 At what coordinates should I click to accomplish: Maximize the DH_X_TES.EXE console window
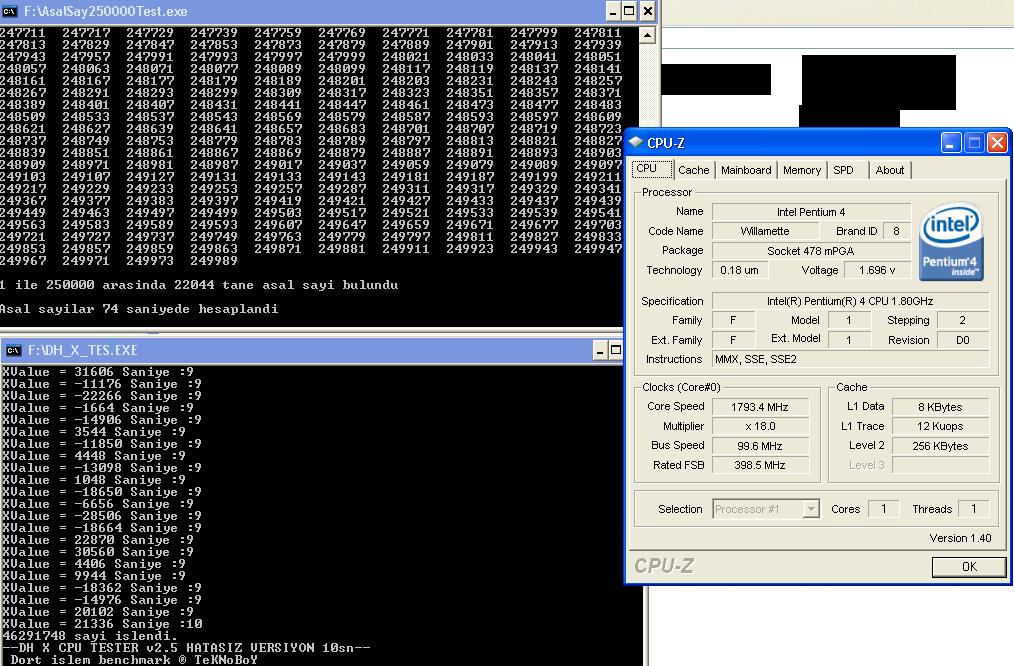coord(616,350)
